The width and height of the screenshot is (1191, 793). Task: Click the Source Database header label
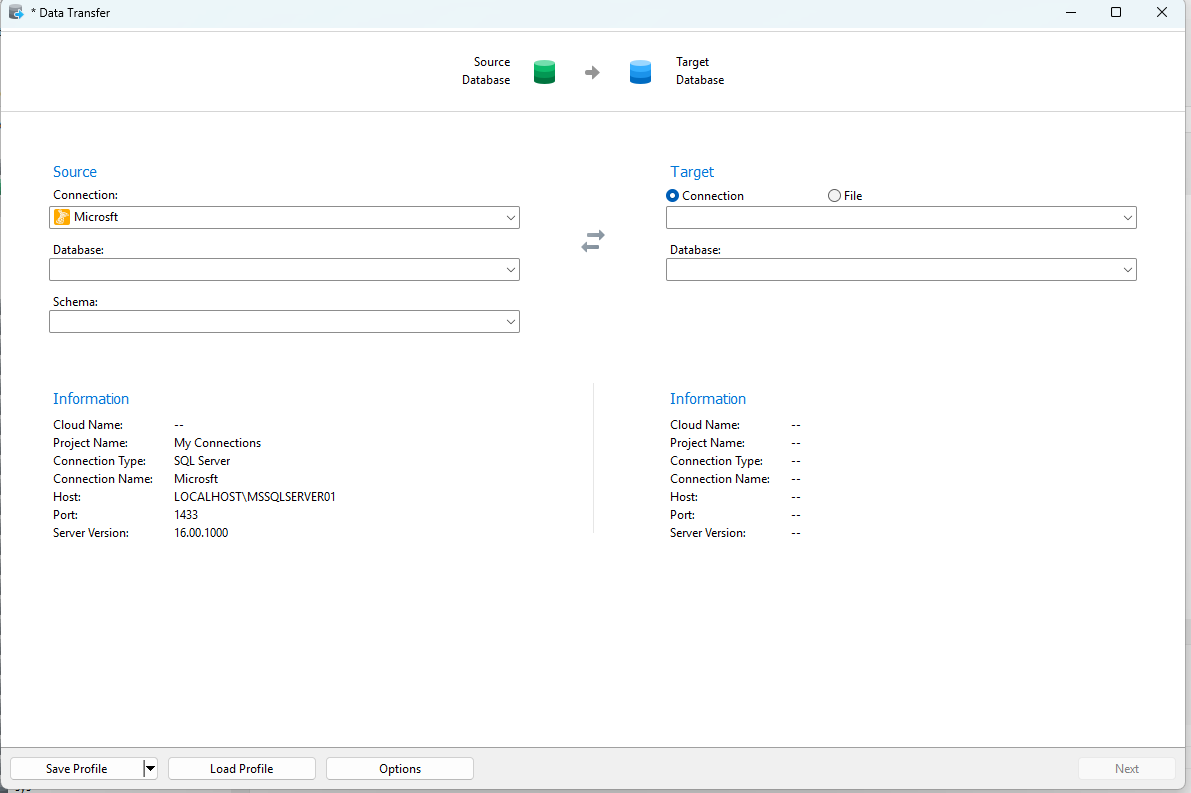coord(486,71)
